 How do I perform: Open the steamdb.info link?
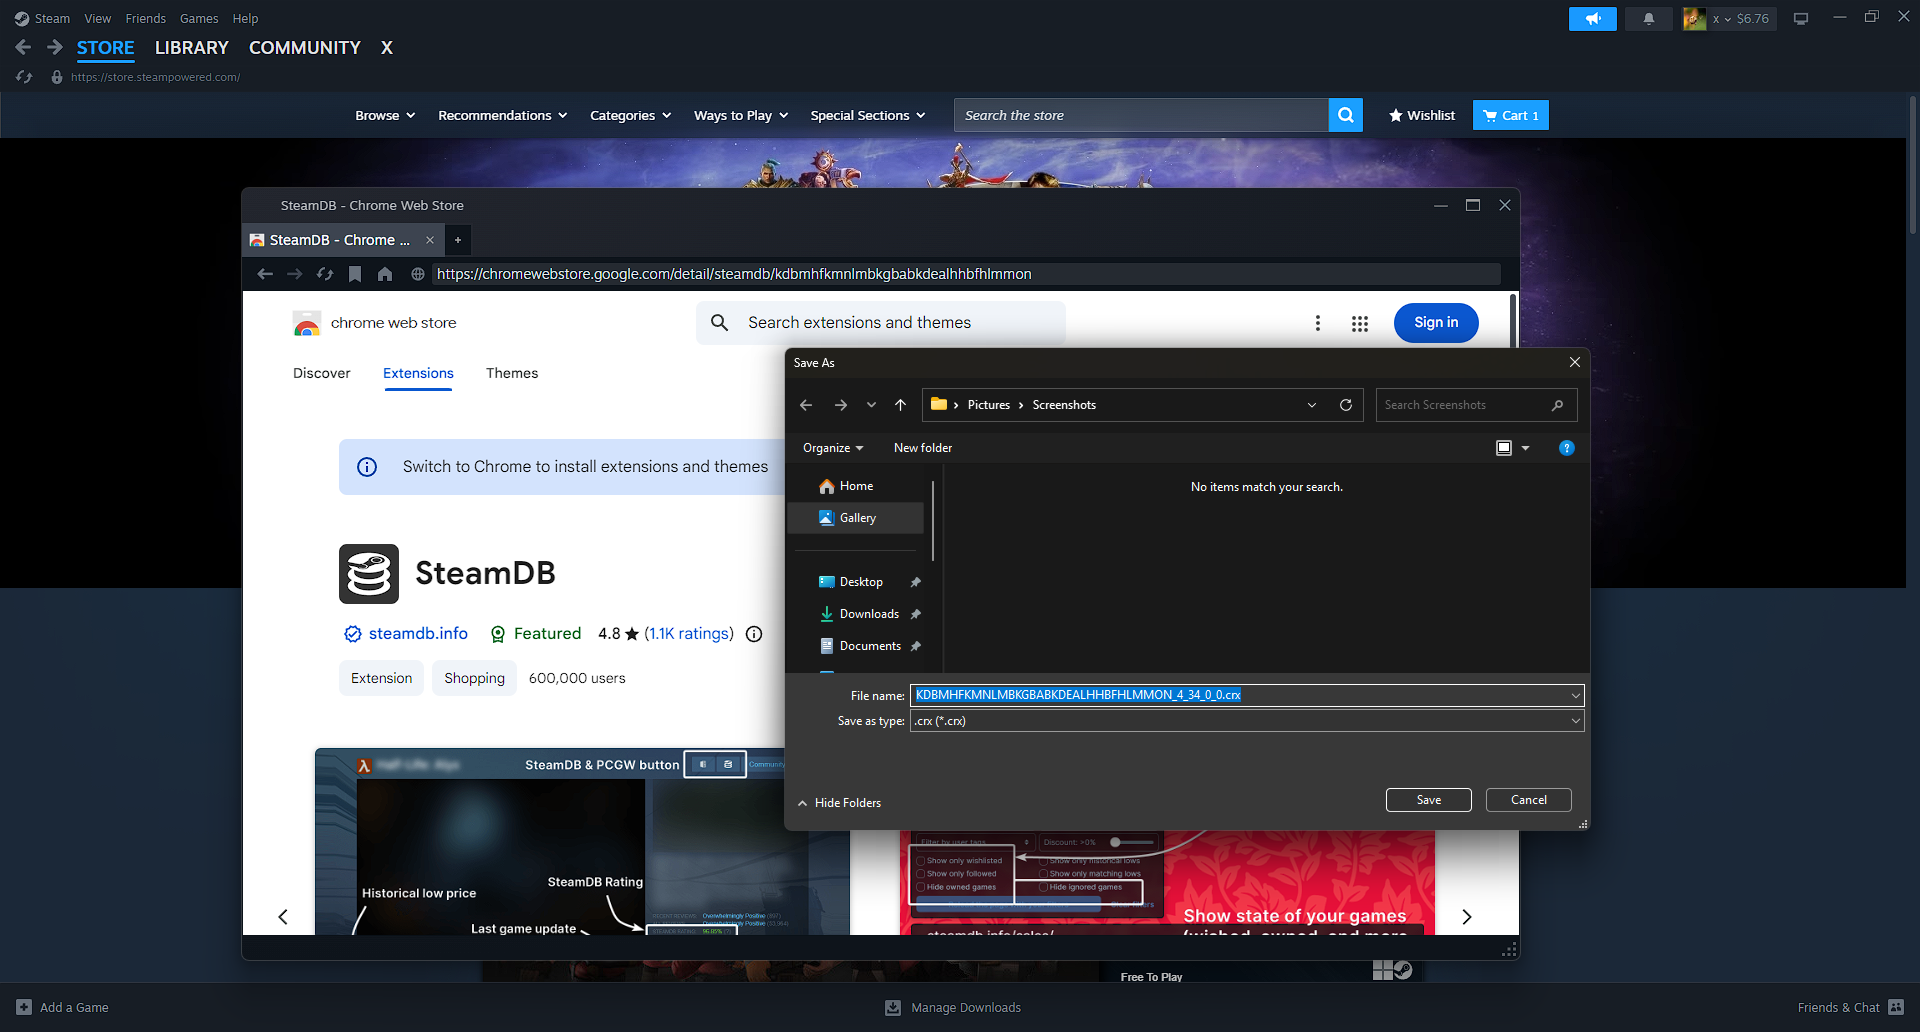click(418, 634)
